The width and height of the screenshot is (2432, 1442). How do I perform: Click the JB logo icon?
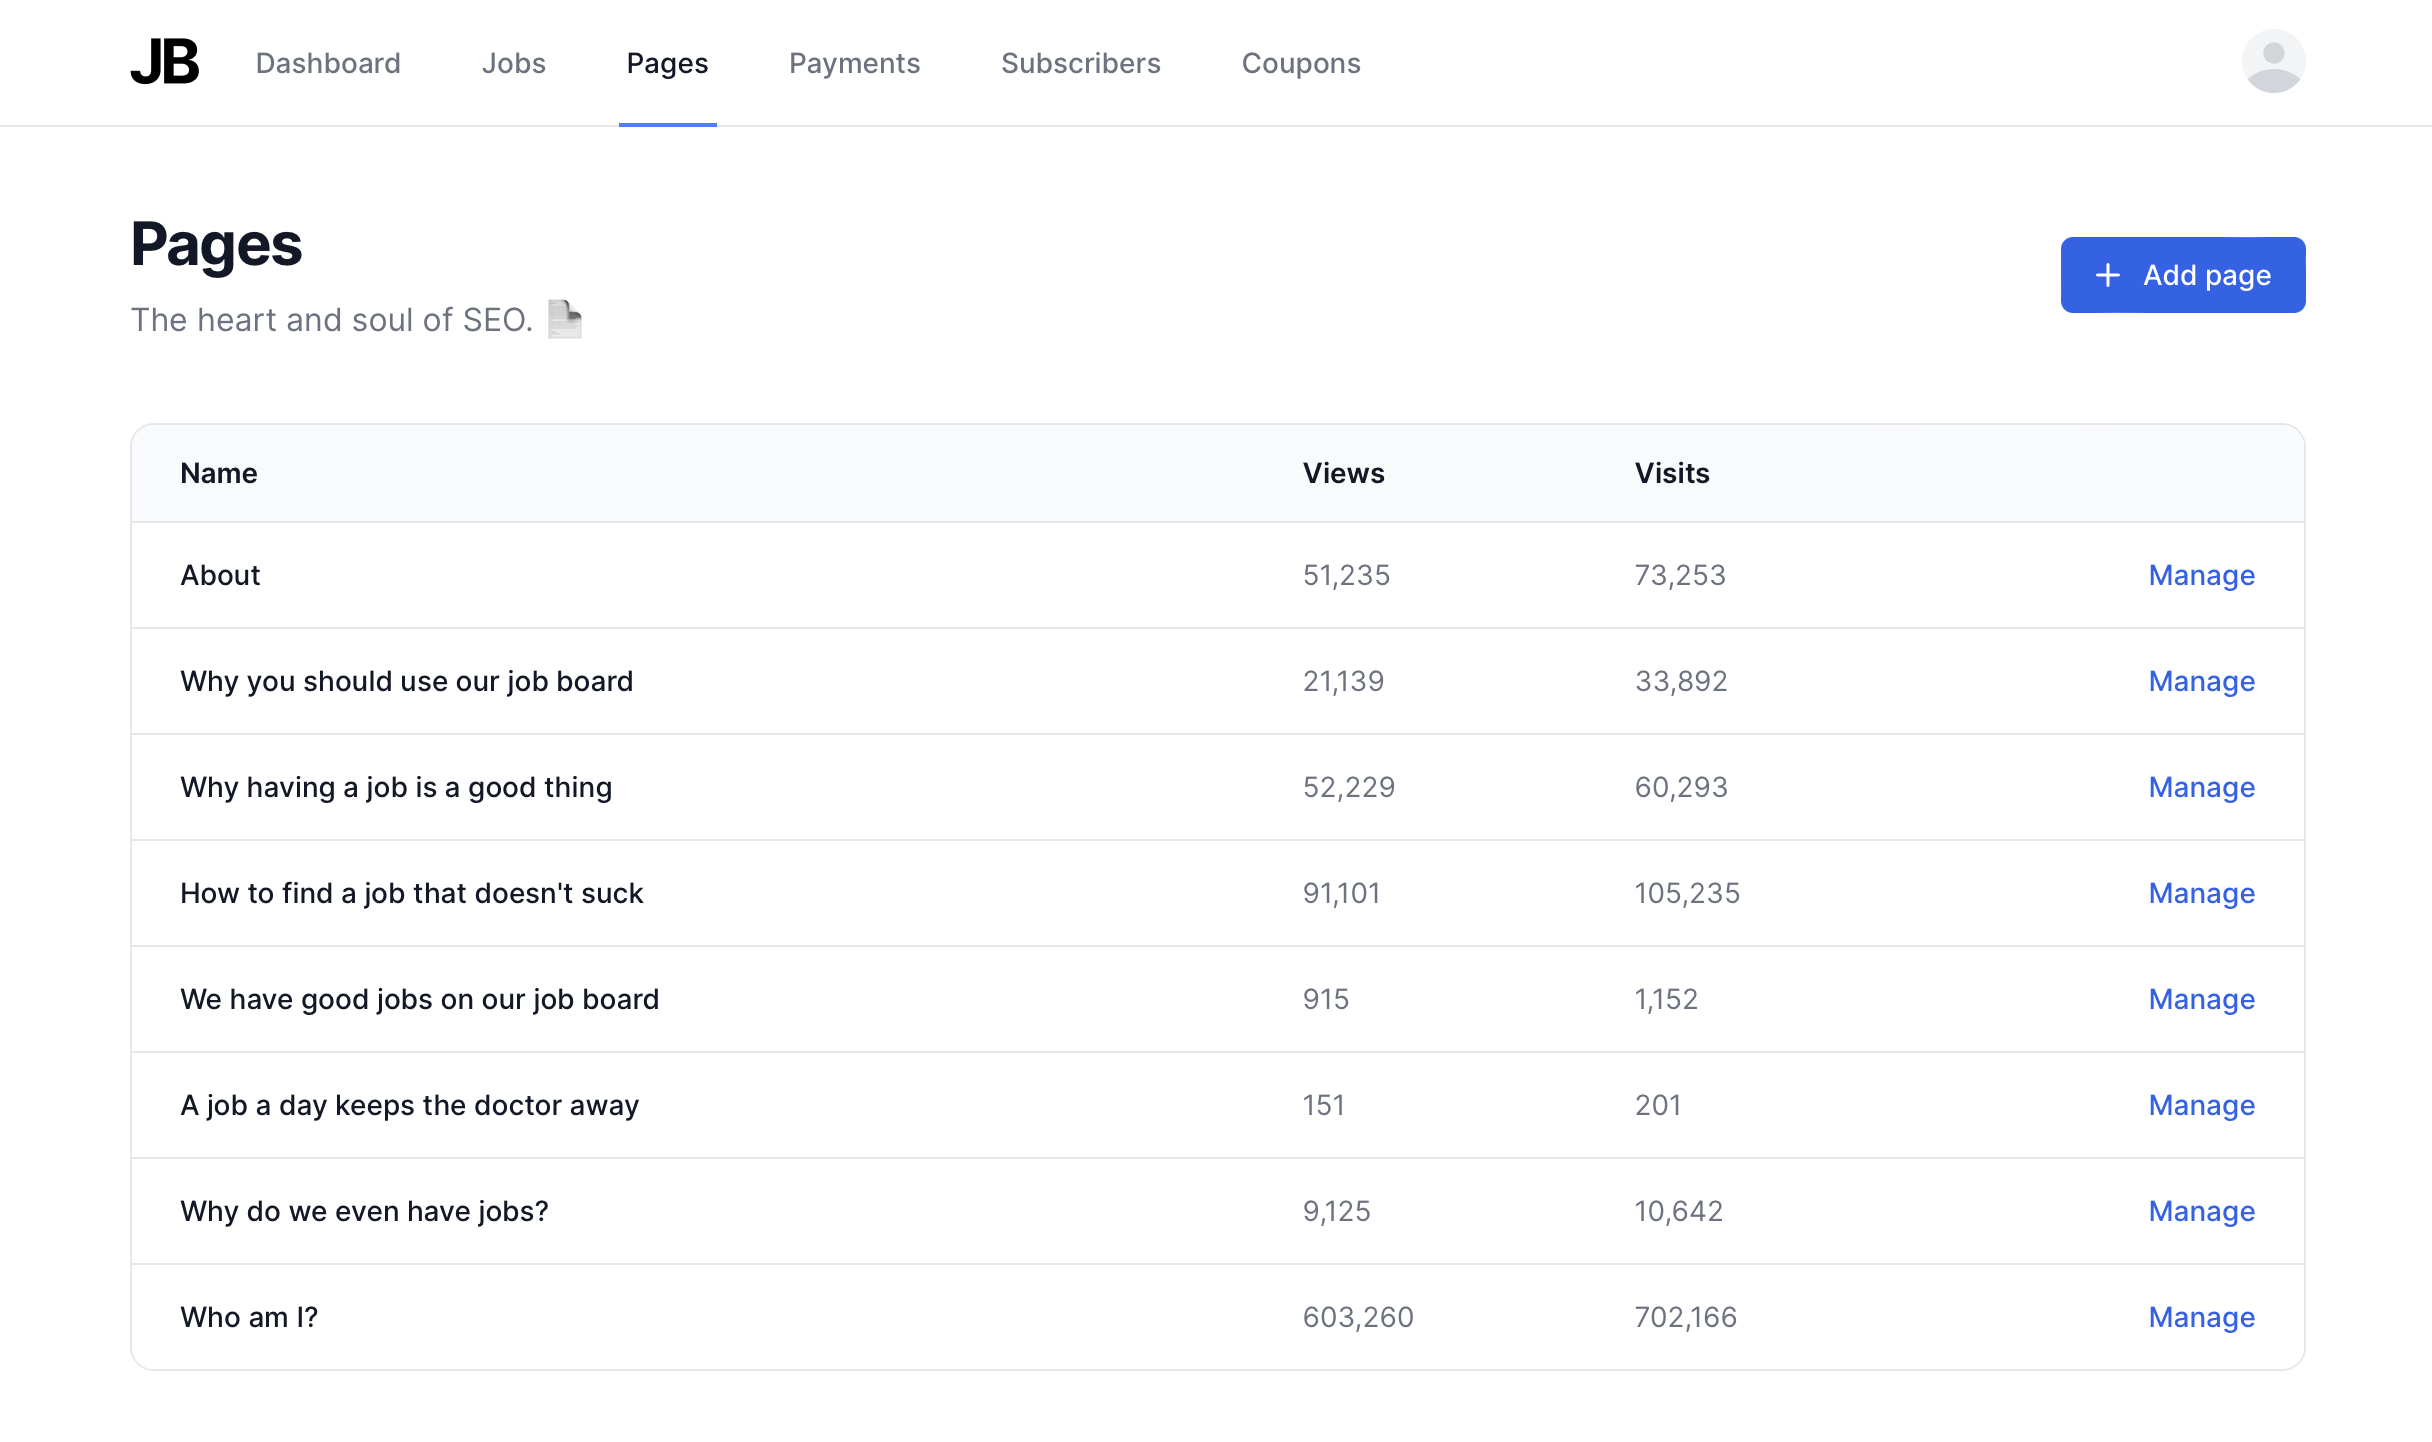click(x=163, y=62)
